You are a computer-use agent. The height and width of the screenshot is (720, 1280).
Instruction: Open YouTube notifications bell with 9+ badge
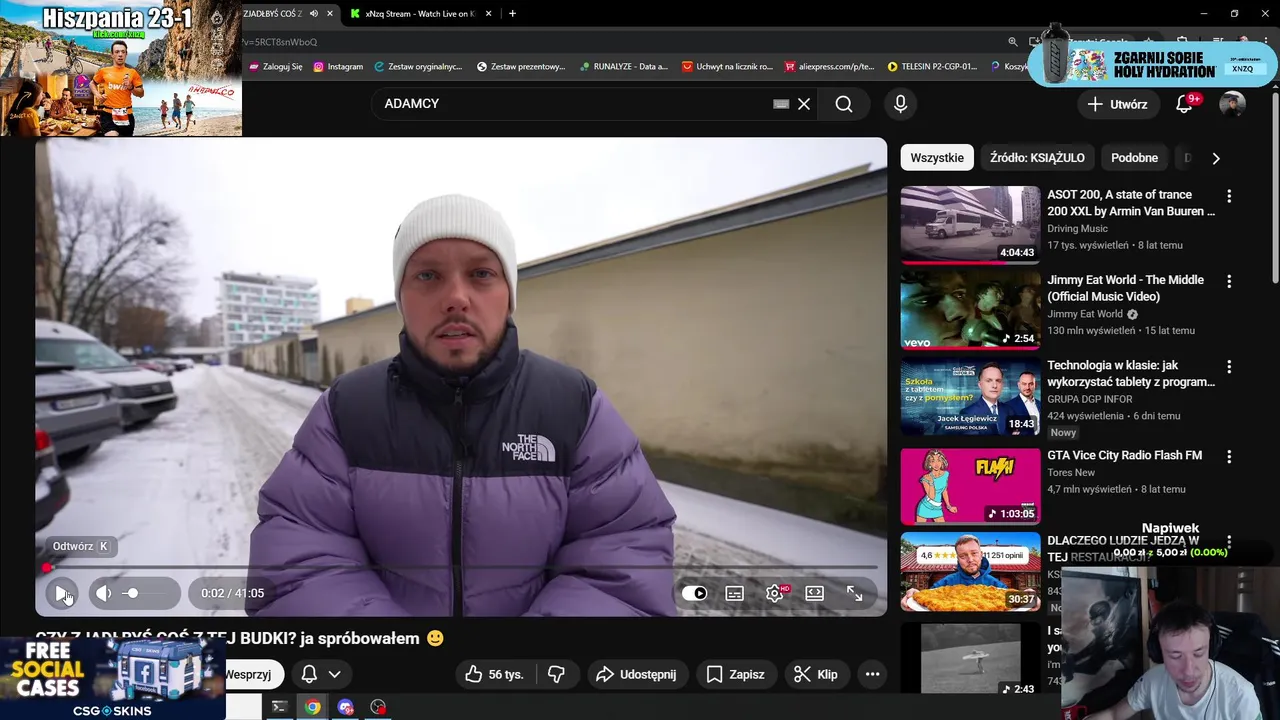tap(1185, 104)
